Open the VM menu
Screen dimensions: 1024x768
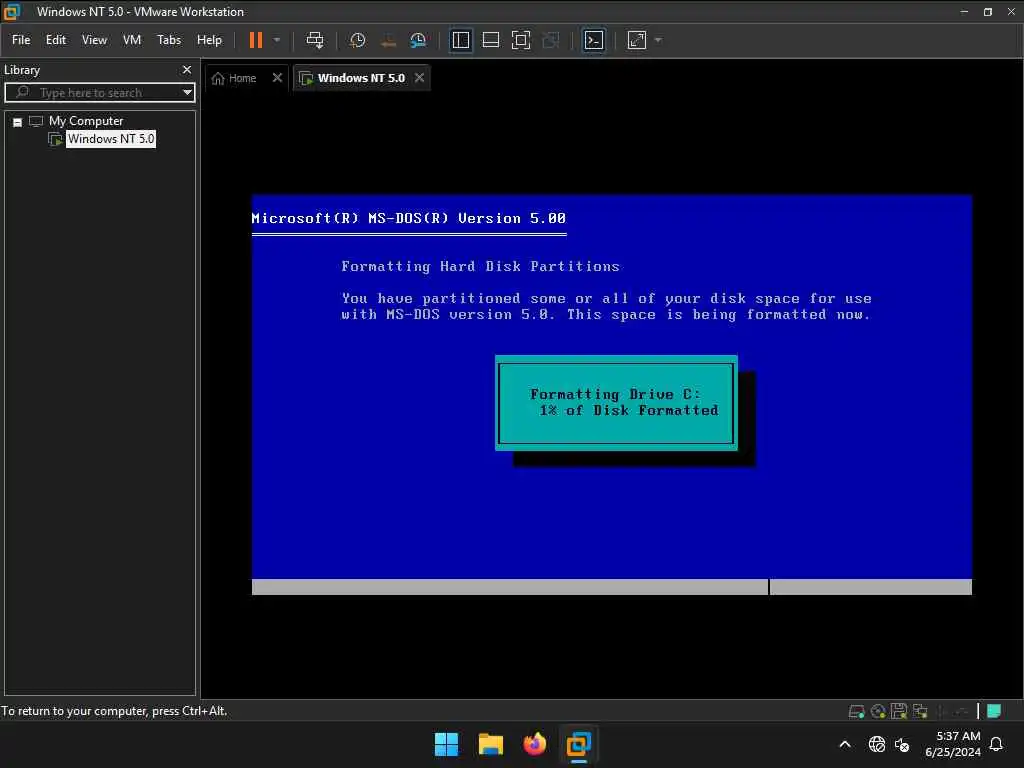pyautogui.click(x=132, y=40)
